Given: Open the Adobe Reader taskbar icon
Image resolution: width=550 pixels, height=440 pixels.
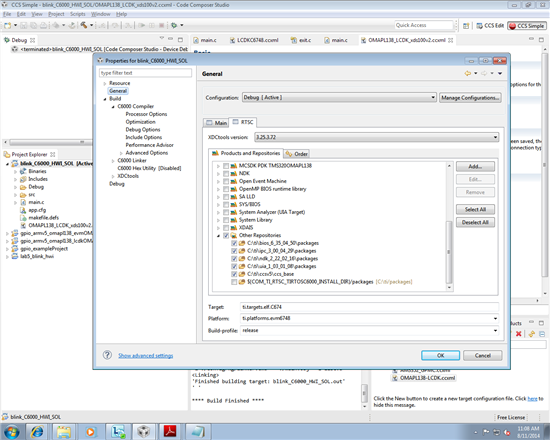Looking at the screenshot, I should coord(170,431).
